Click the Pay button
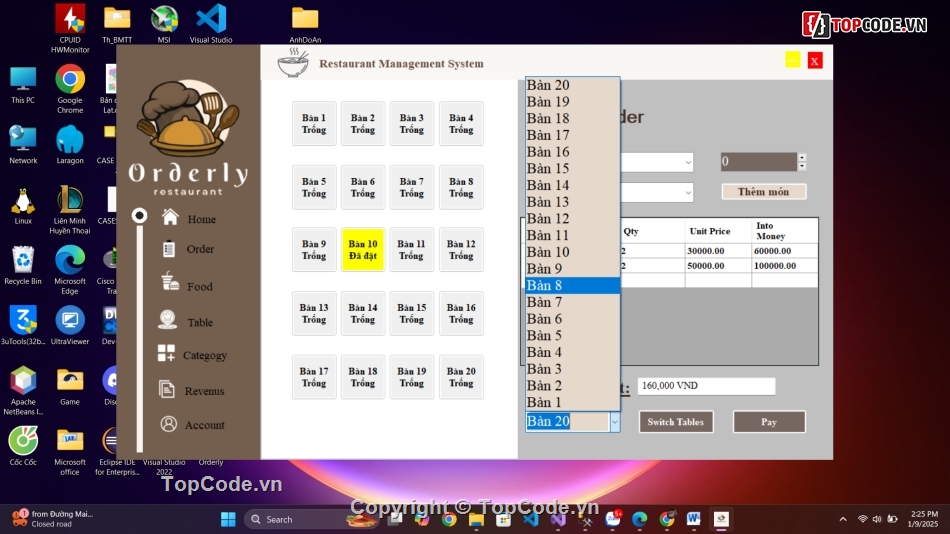Viewport: 950px width, 534px height. pos(769,422)
